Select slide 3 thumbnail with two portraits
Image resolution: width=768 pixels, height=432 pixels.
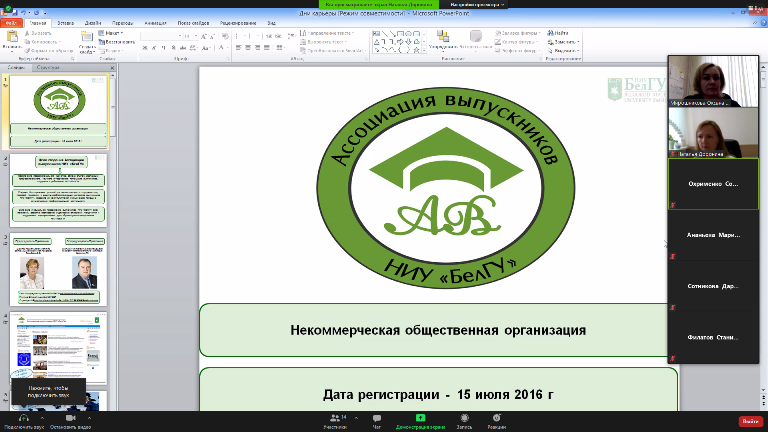click(62, 268)
